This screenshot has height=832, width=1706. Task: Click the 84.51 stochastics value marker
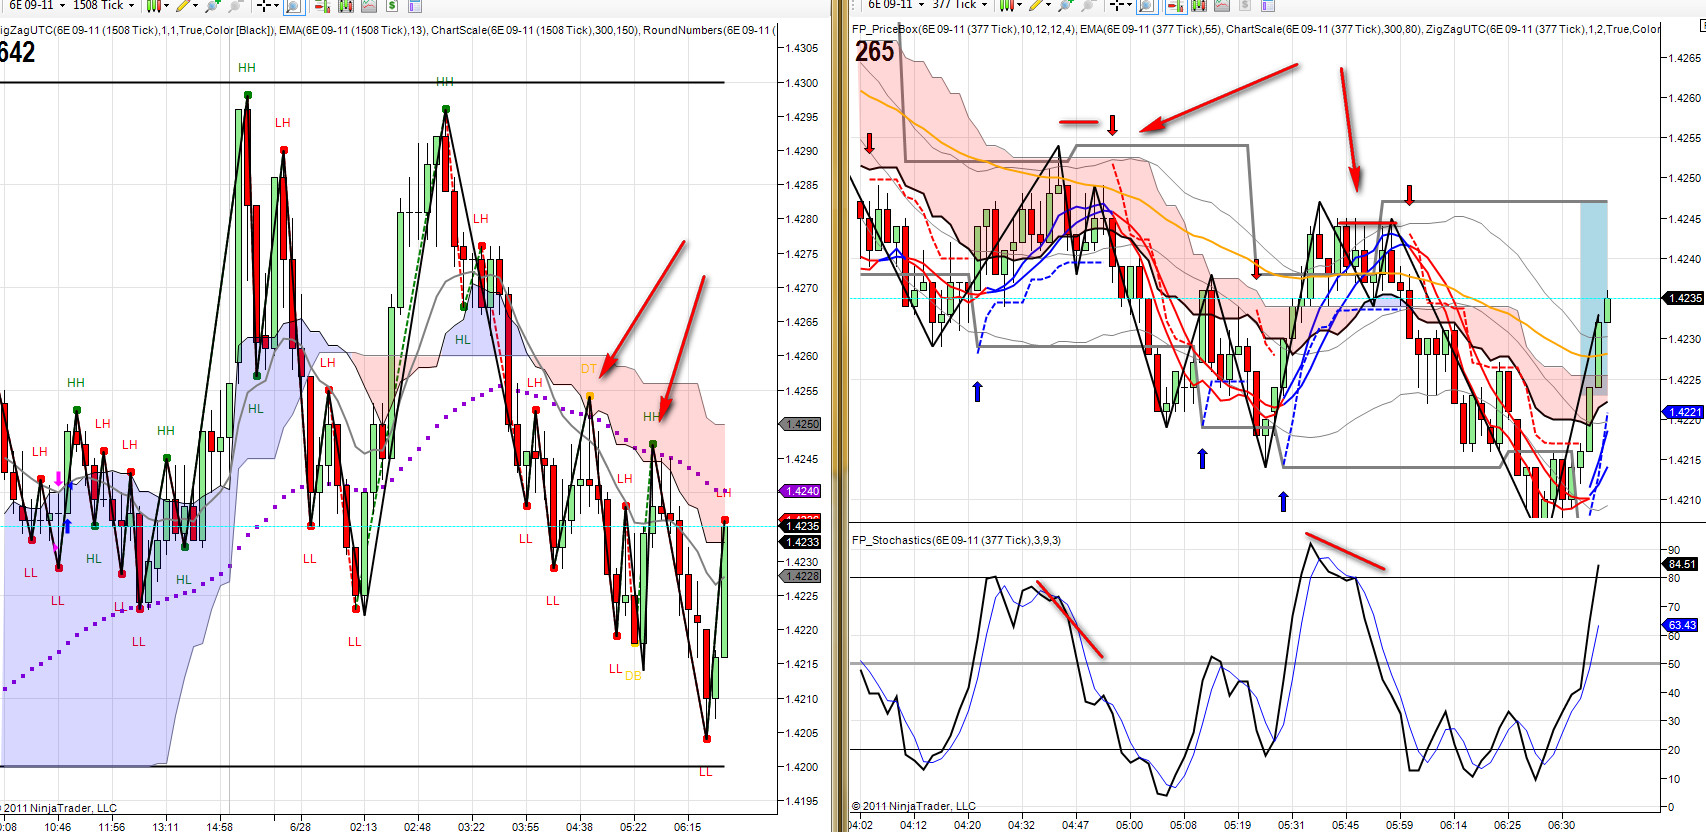[1682, 564]
